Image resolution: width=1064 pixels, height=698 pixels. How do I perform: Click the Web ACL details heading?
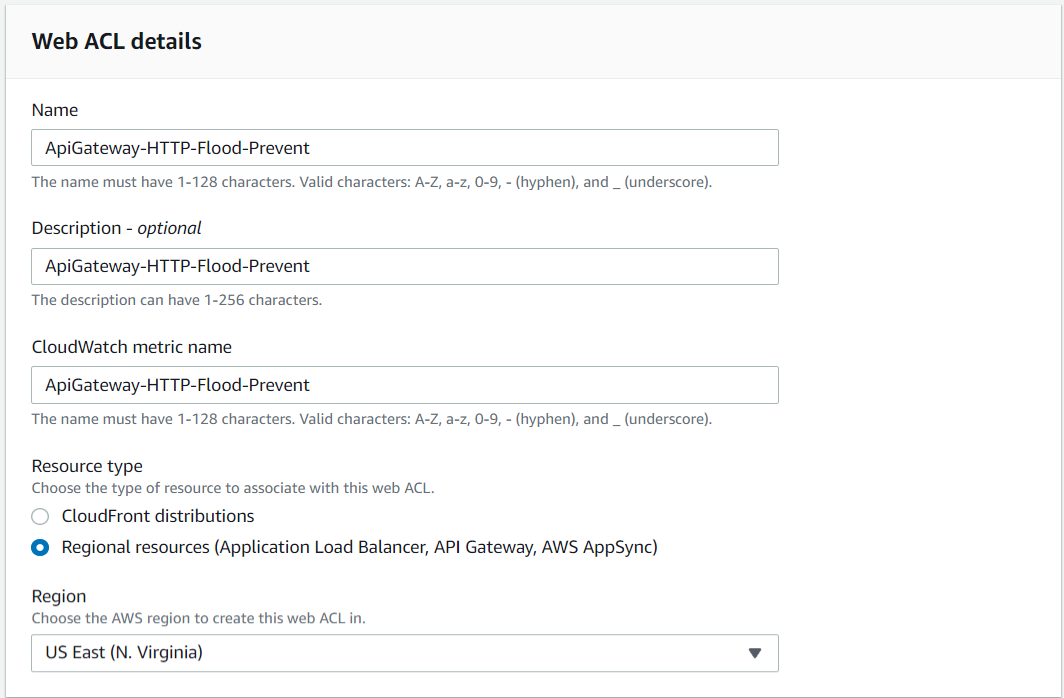point(117,41)
